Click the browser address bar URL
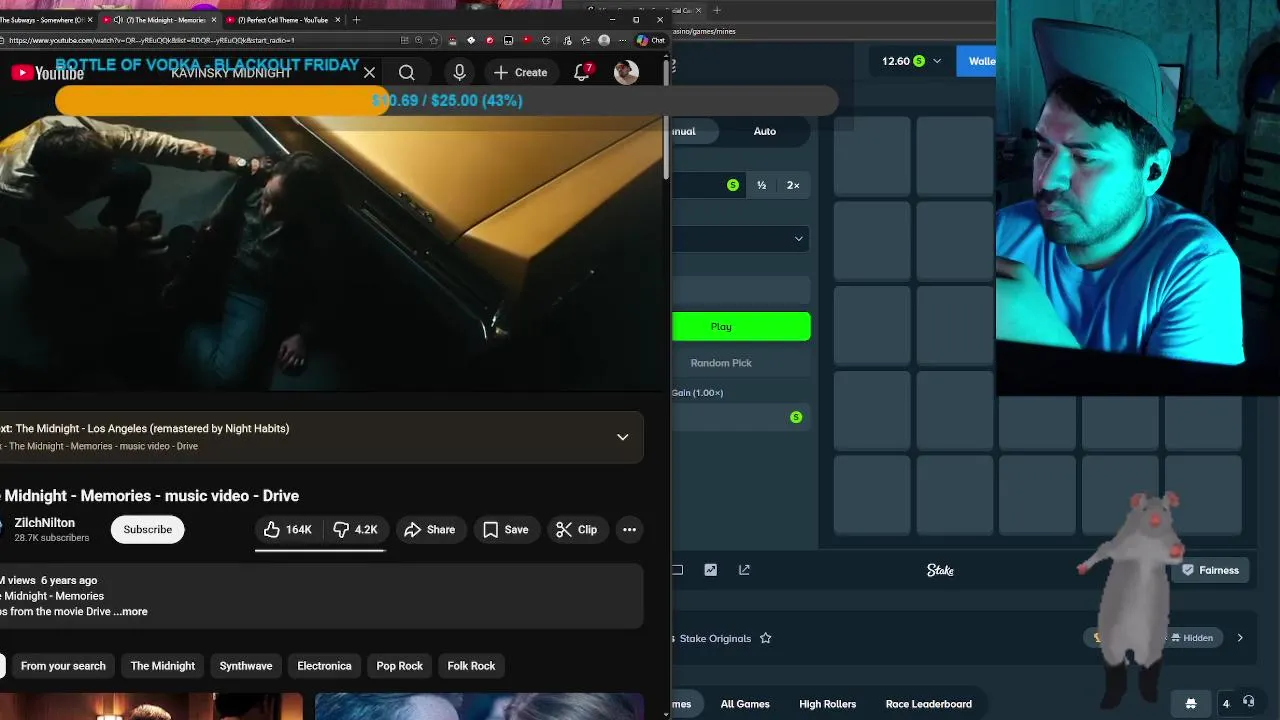 pos(152,40)
